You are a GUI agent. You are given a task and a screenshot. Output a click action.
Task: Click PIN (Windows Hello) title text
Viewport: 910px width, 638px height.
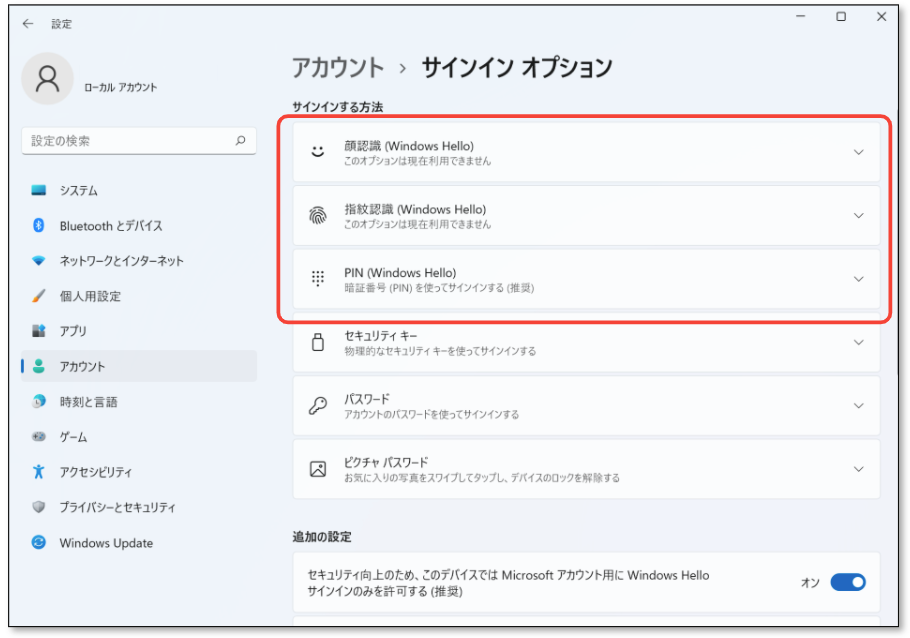(x=400, y=272)
